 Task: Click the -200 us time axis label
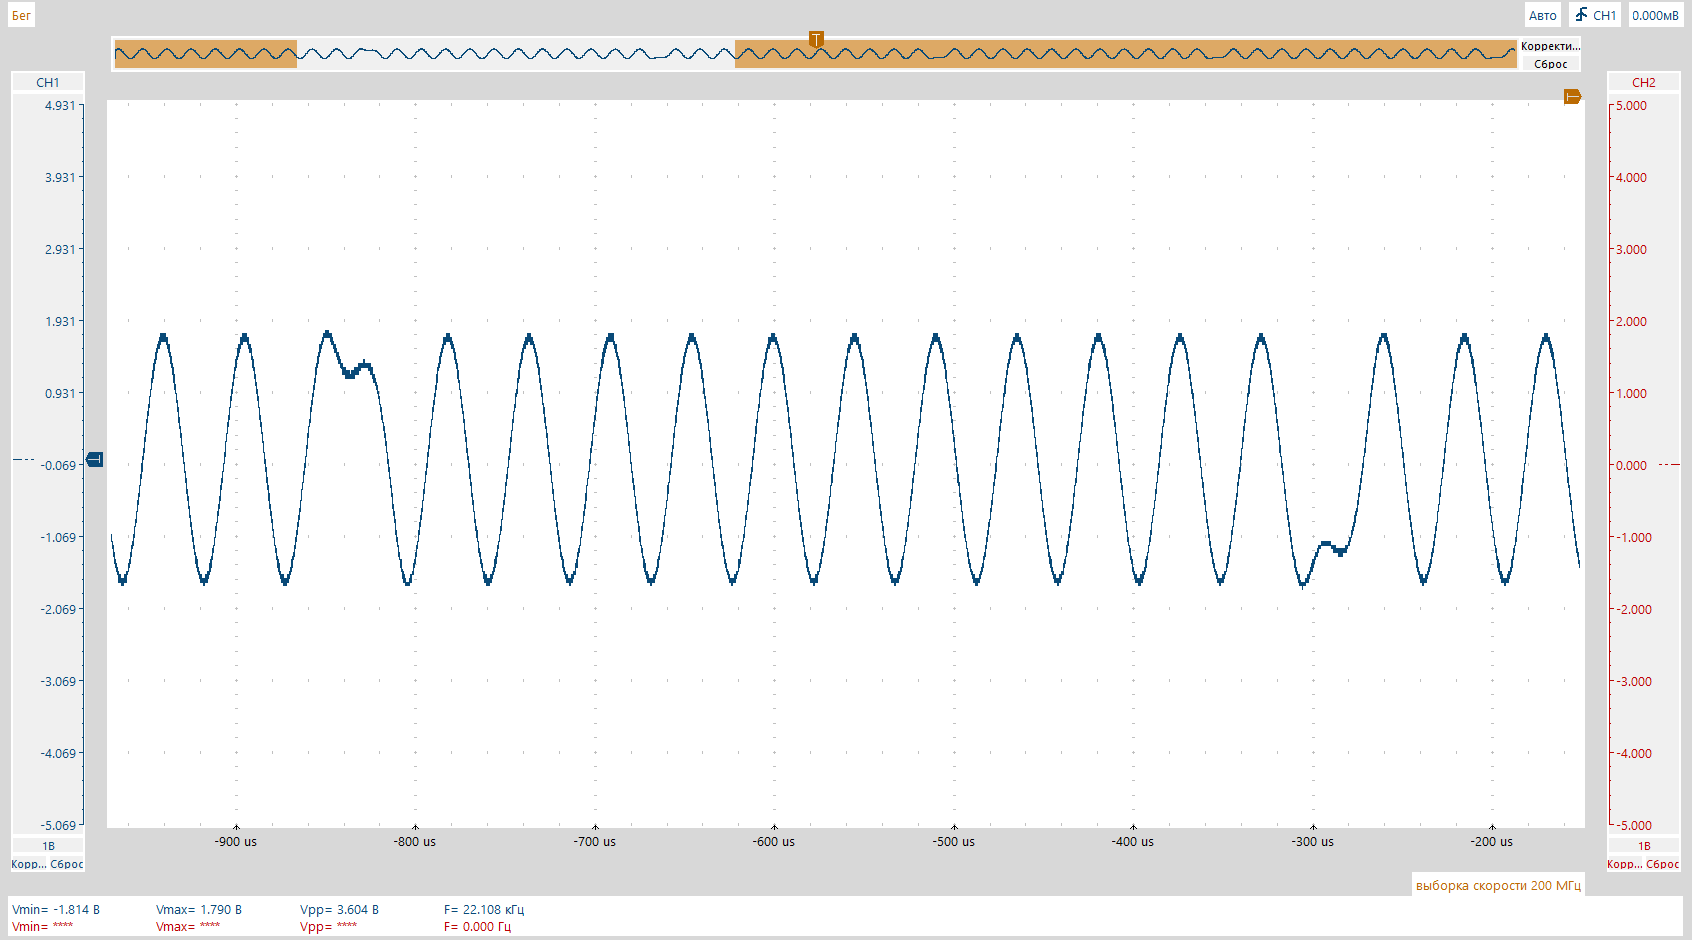tap(1492, 842)
